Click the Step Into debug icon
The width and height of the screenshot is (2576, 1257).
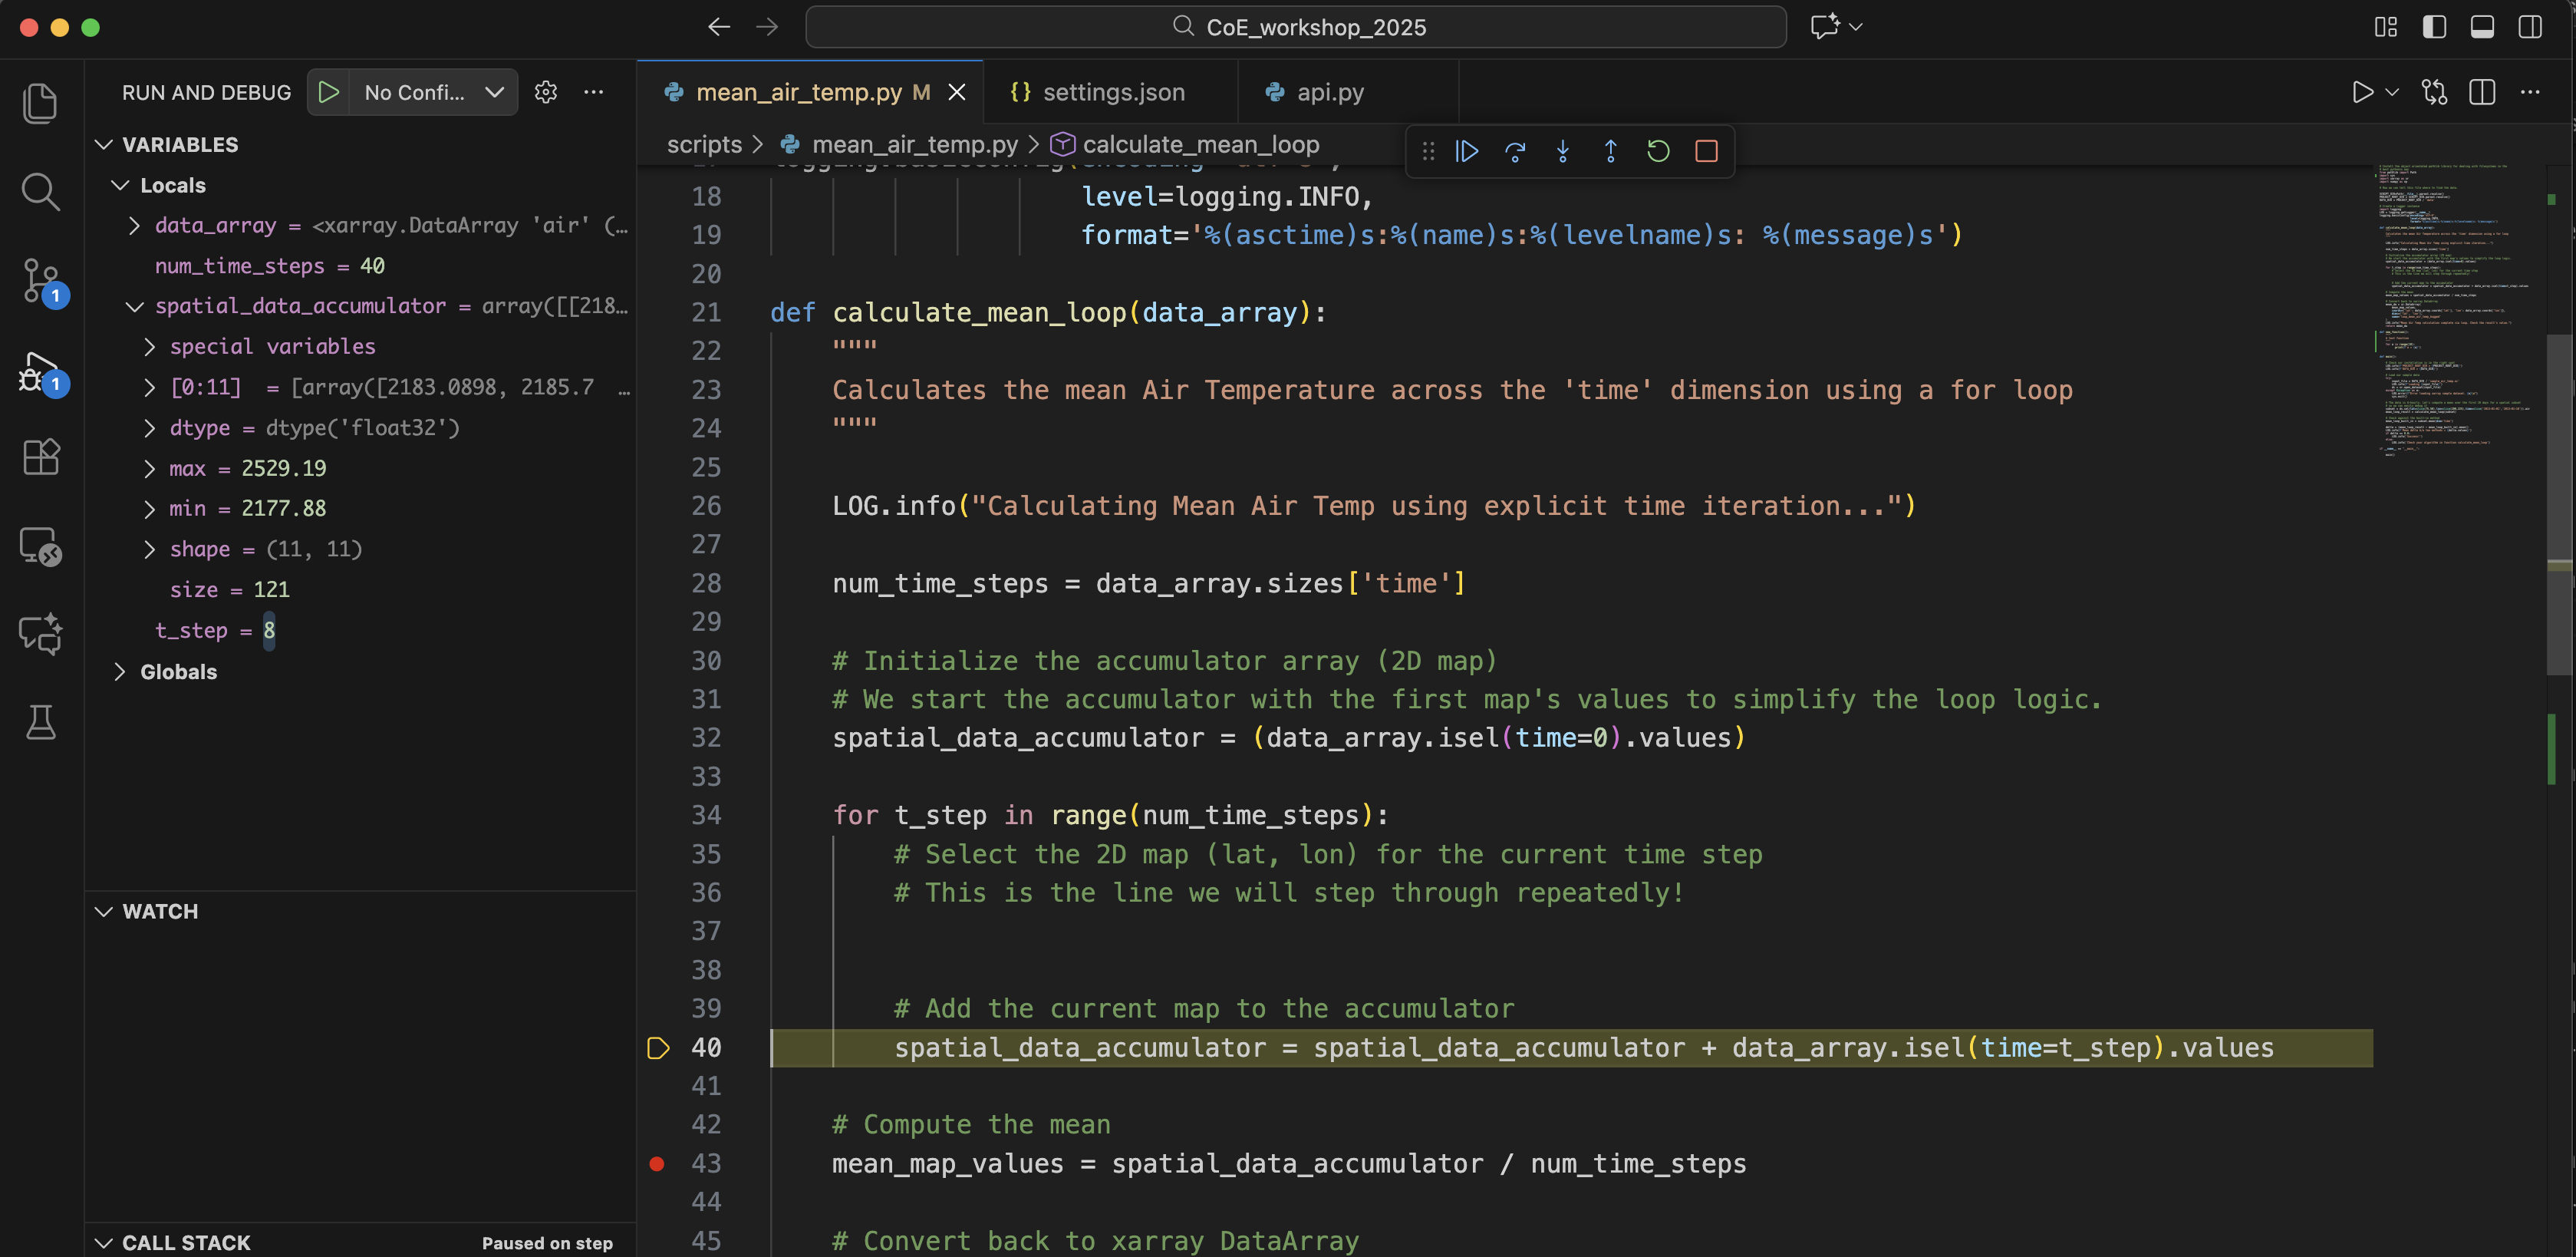pos(1563,151)
